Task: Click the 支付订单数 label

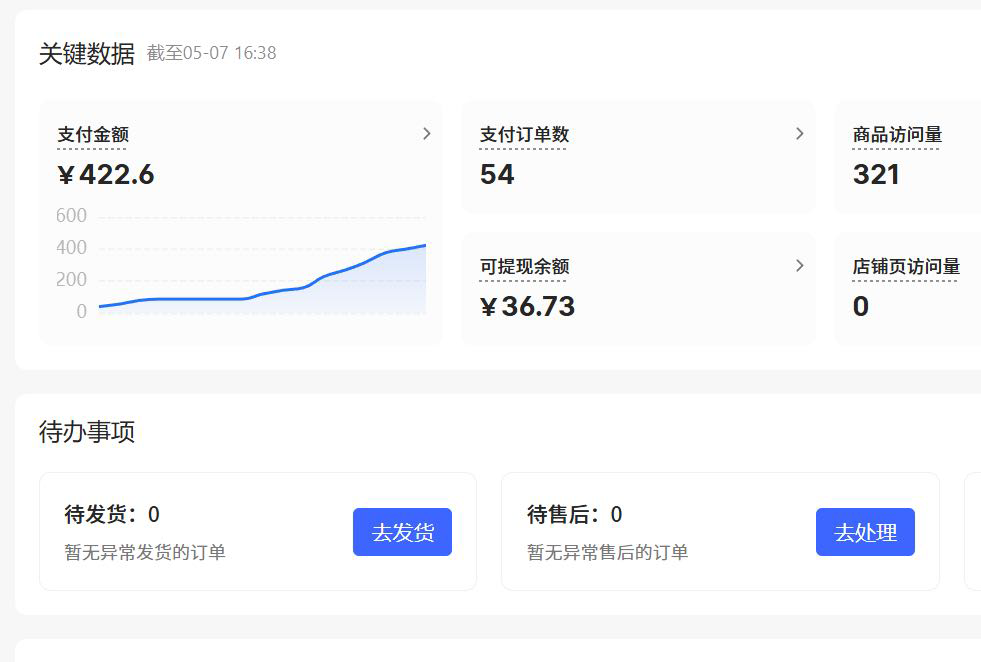Action: click(524, 135)
